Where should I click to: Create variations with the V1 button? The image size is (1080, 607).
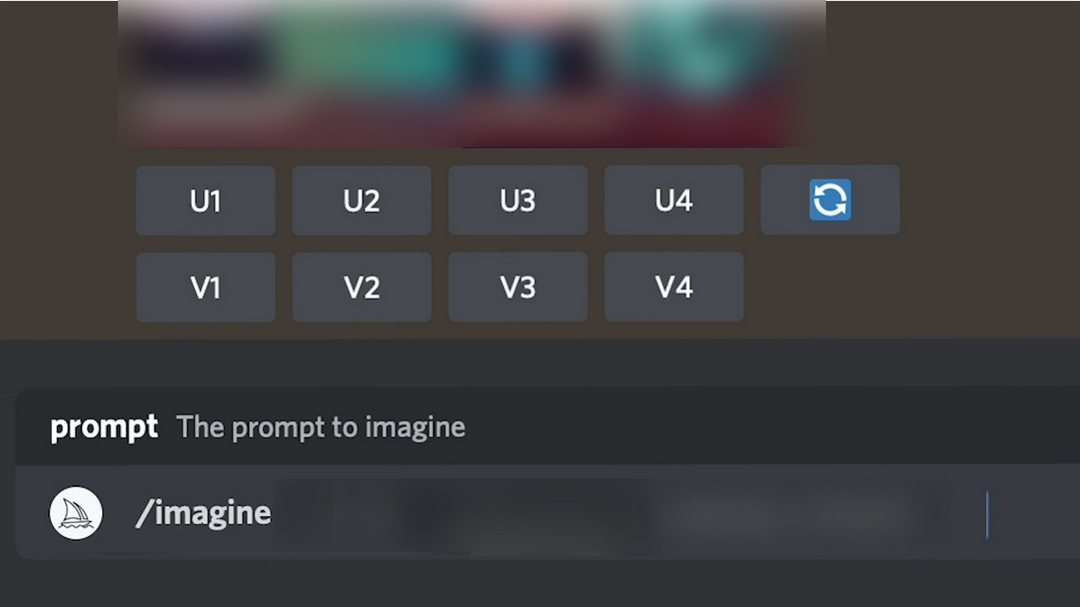click(x=205, y=288)
